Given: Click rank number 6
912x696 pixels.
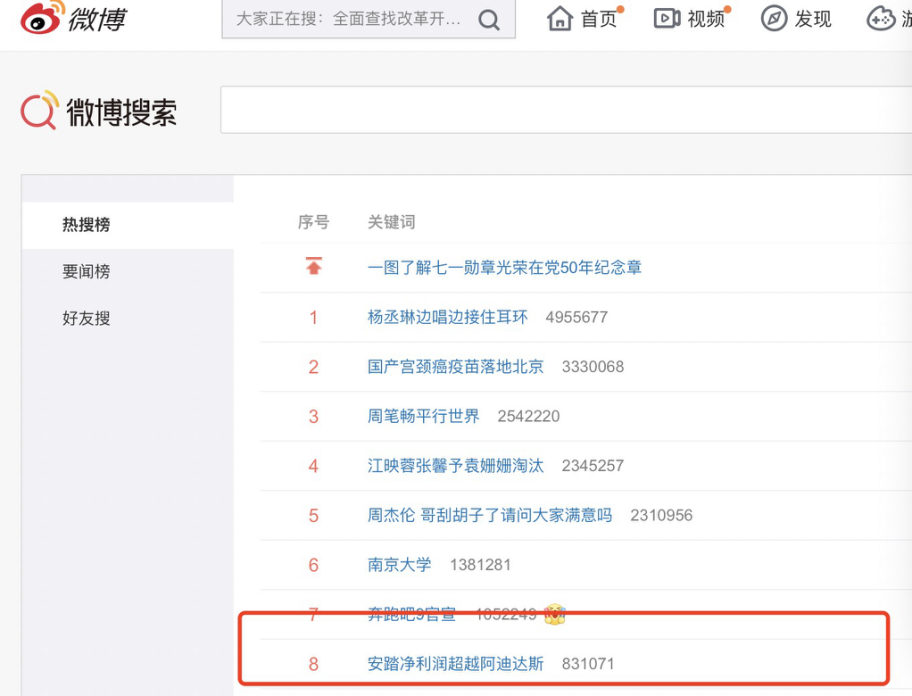Looking at the screenshot, I should pyautogui.click(x=314, y=564).
